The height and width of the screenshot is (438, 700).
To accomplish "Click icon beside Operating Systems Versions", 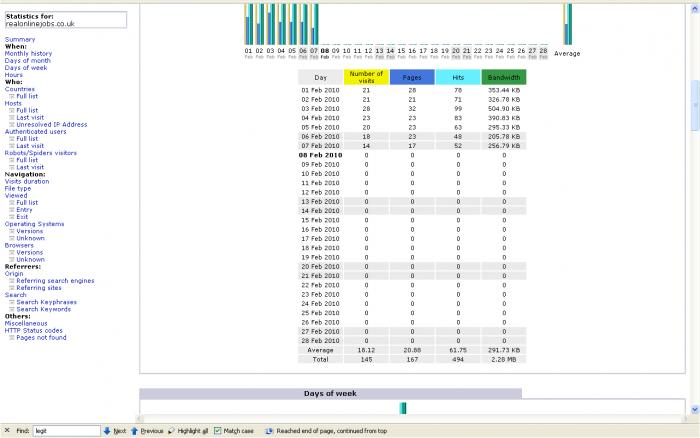I will (12, 231).
